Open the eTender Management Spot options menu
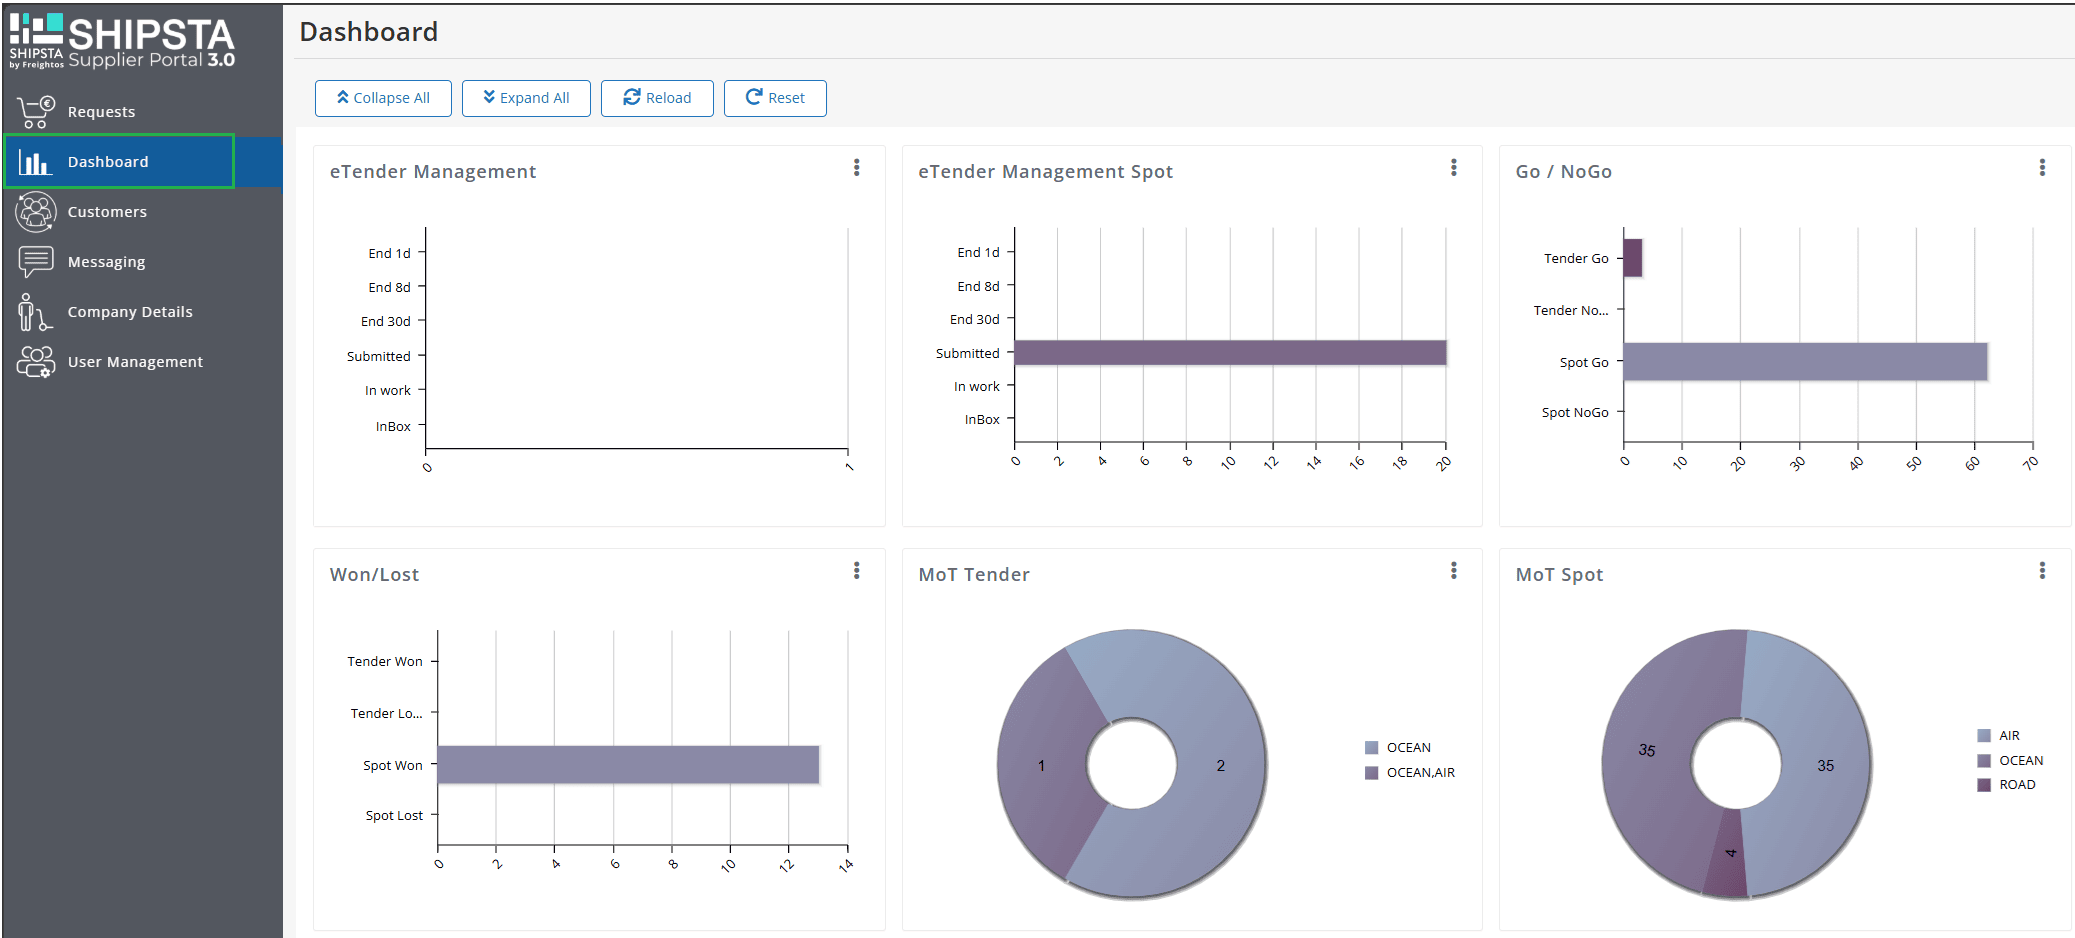2075x938 pixels. [1454, 168]
